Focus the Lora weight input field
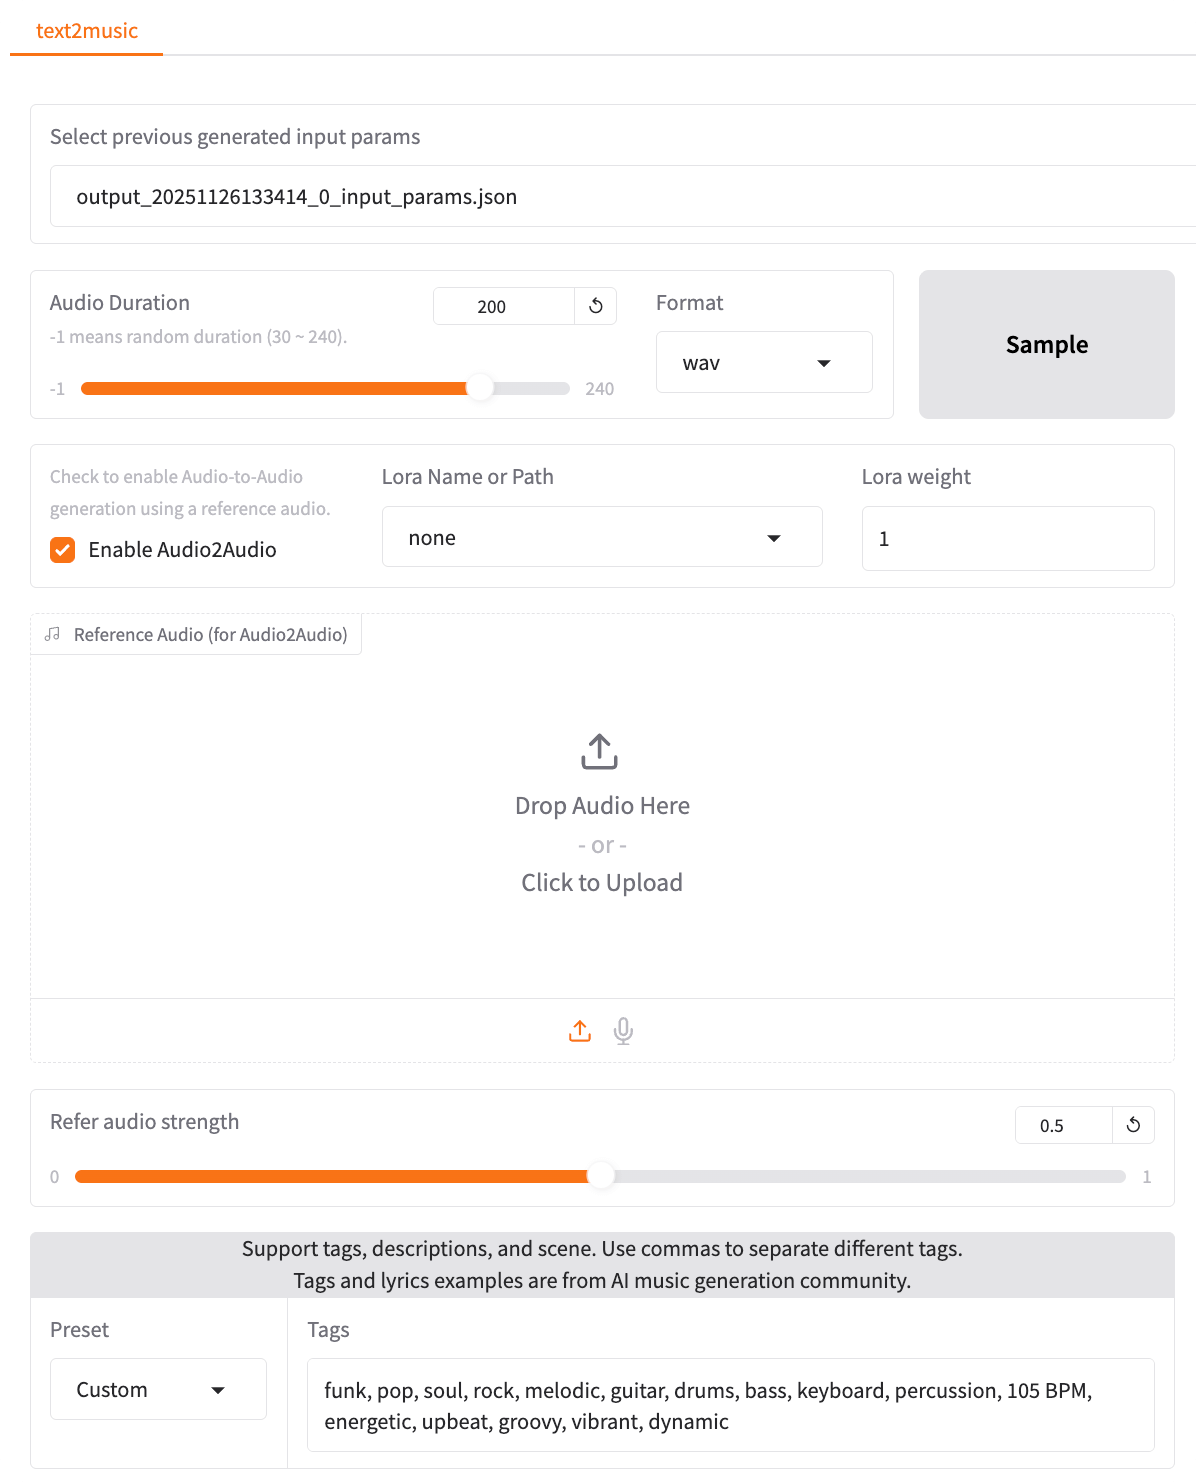This screenshot has width=1196, height=1482. (x=1007, y=539)
